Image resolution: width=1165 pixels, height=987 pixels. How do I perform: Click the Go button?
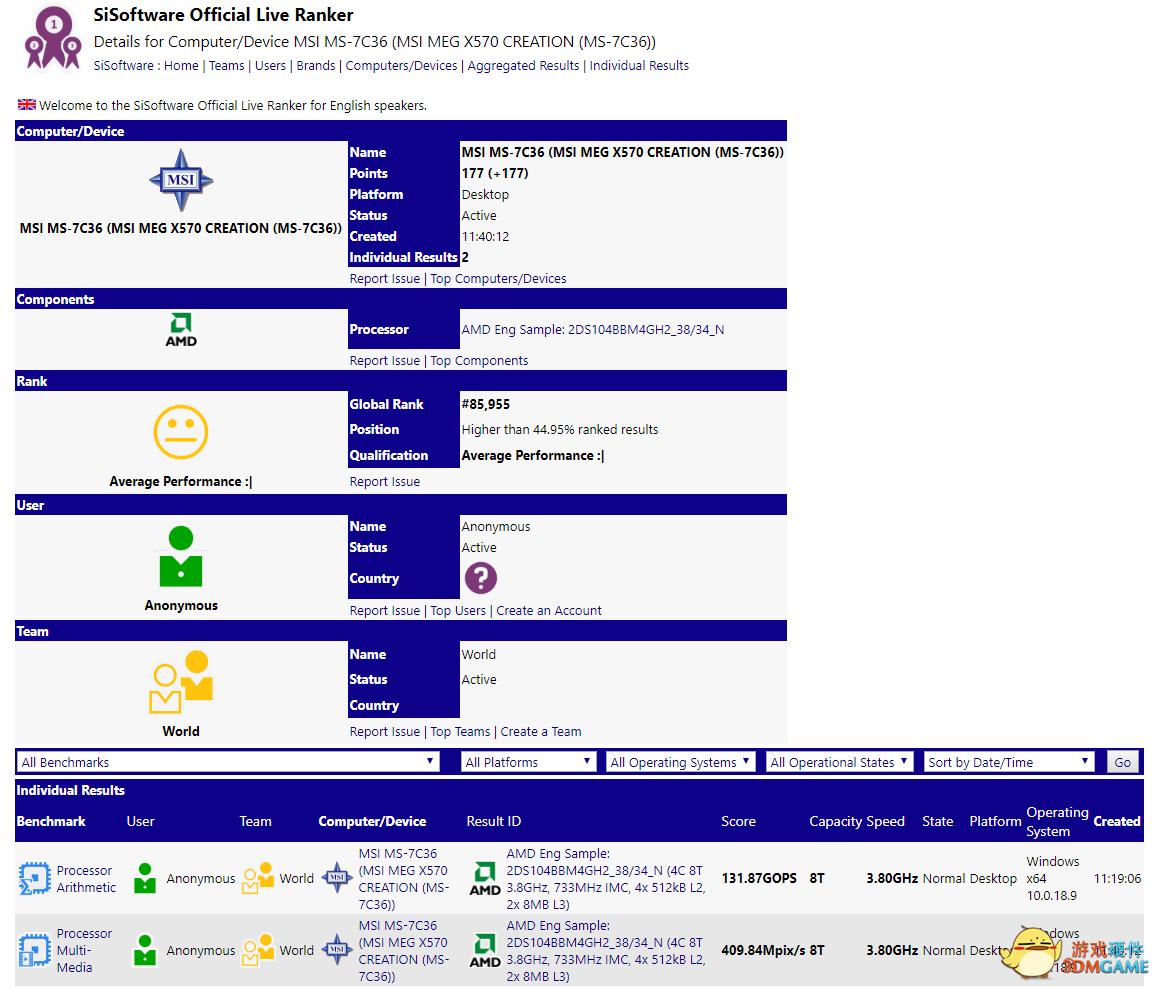pos(1123,762)
